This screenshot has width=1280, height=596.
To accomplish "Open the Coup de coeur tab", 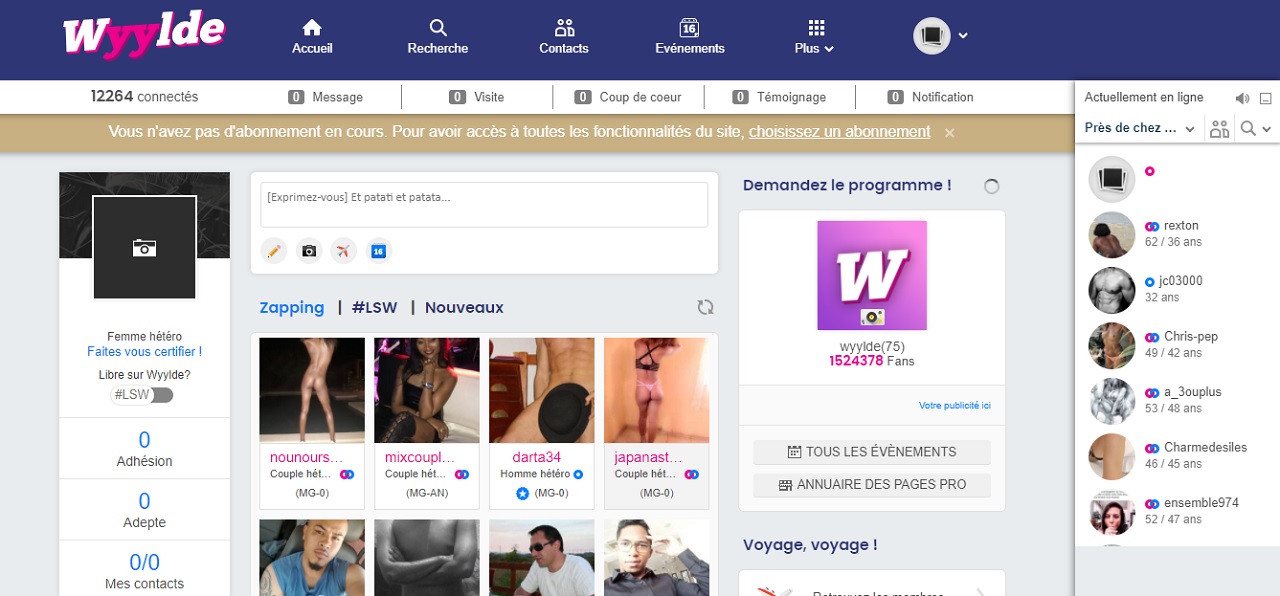I will [628, 97].
